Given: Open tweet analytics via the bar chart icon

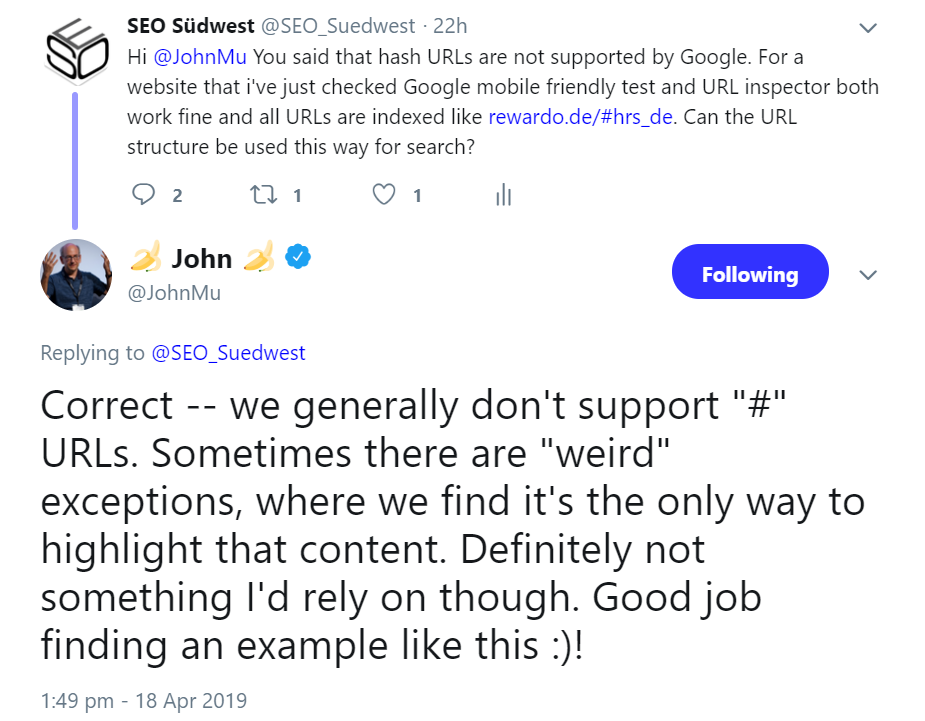Looking at the screenshot, I should [503, 195].
